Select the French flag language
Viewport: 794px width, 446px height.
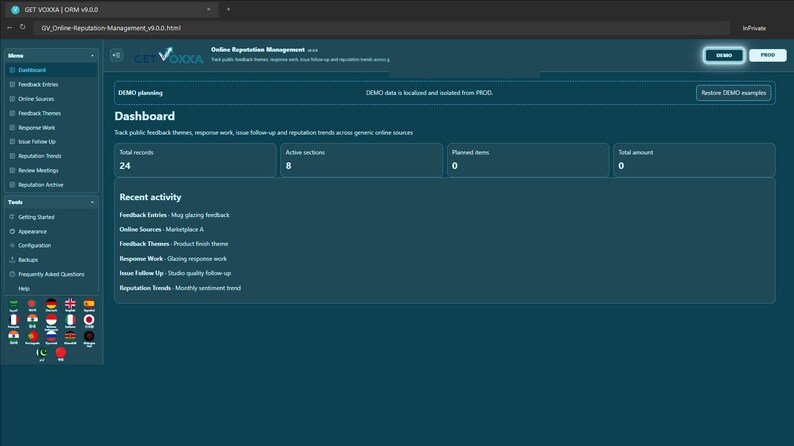tap(14, 320)
